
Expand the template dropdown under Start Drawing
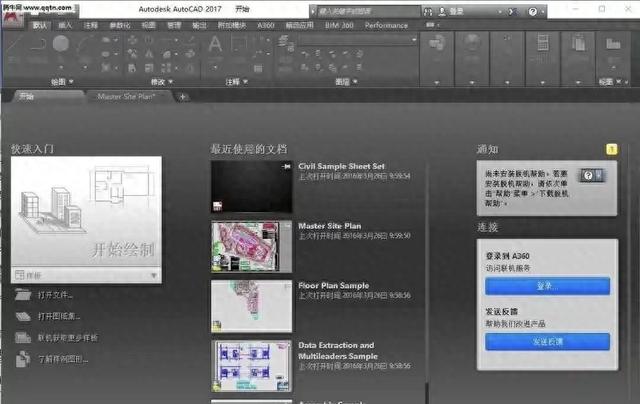coord(154,274)
